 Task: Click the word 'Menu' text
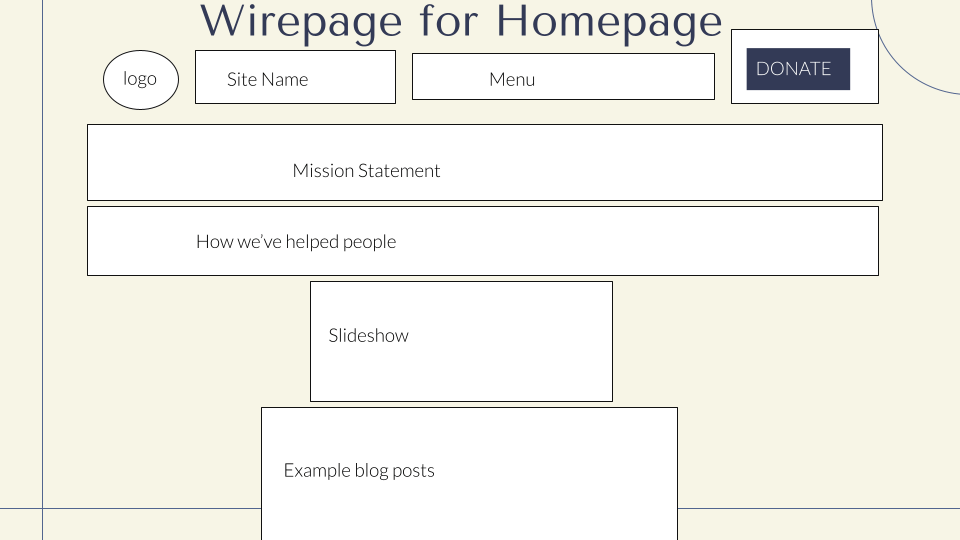pos(512,80)
